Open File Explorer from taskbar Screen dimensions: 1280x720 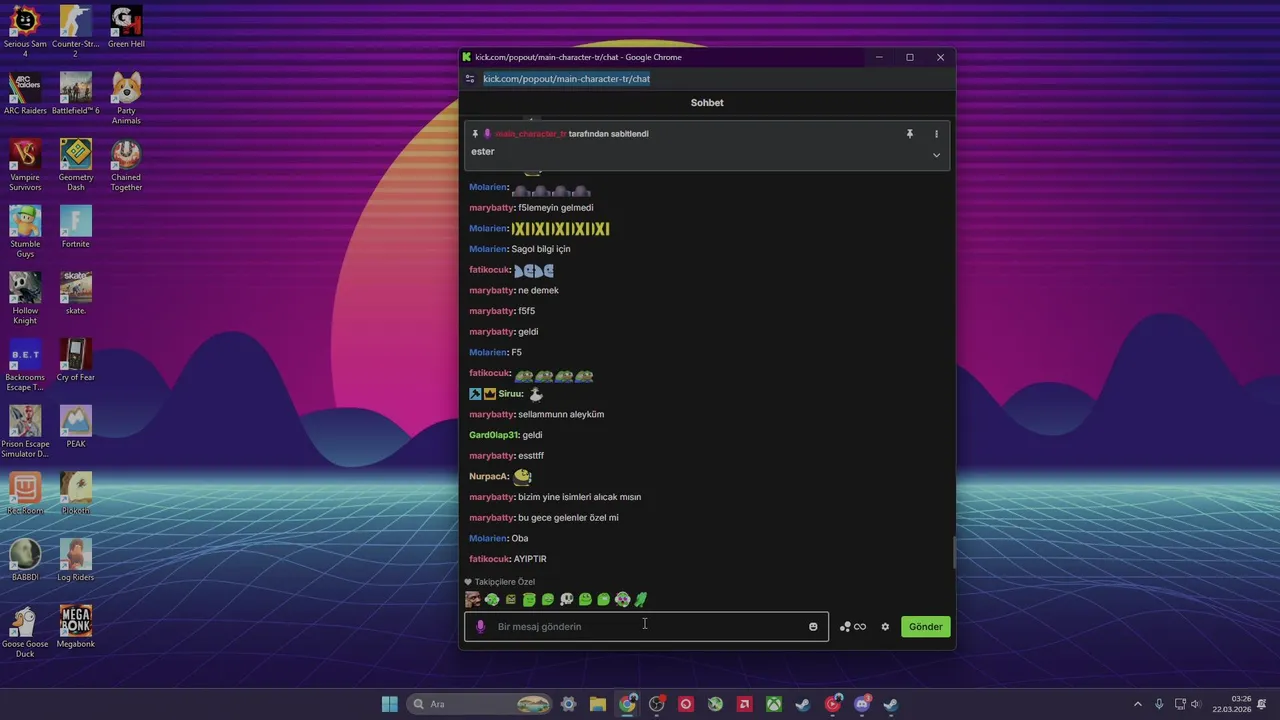coord(597,704)
